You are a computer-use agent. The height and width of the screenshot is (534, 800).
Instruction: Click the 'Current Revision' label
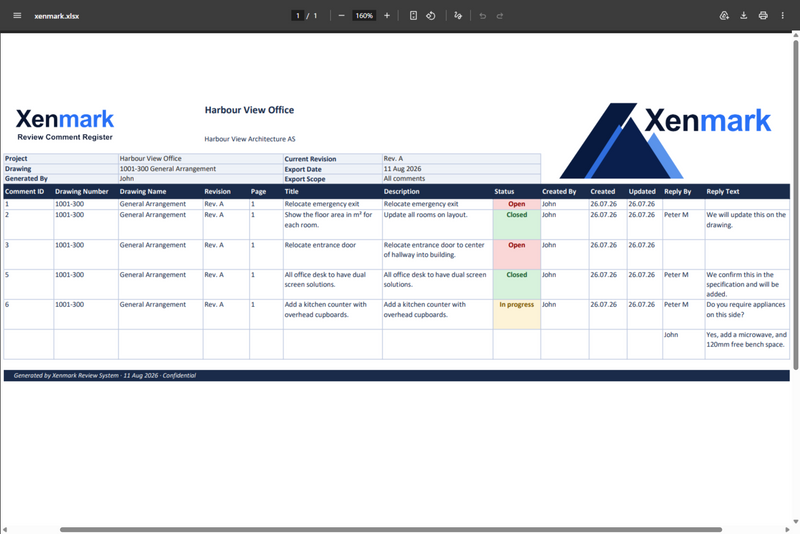point(310,159)
